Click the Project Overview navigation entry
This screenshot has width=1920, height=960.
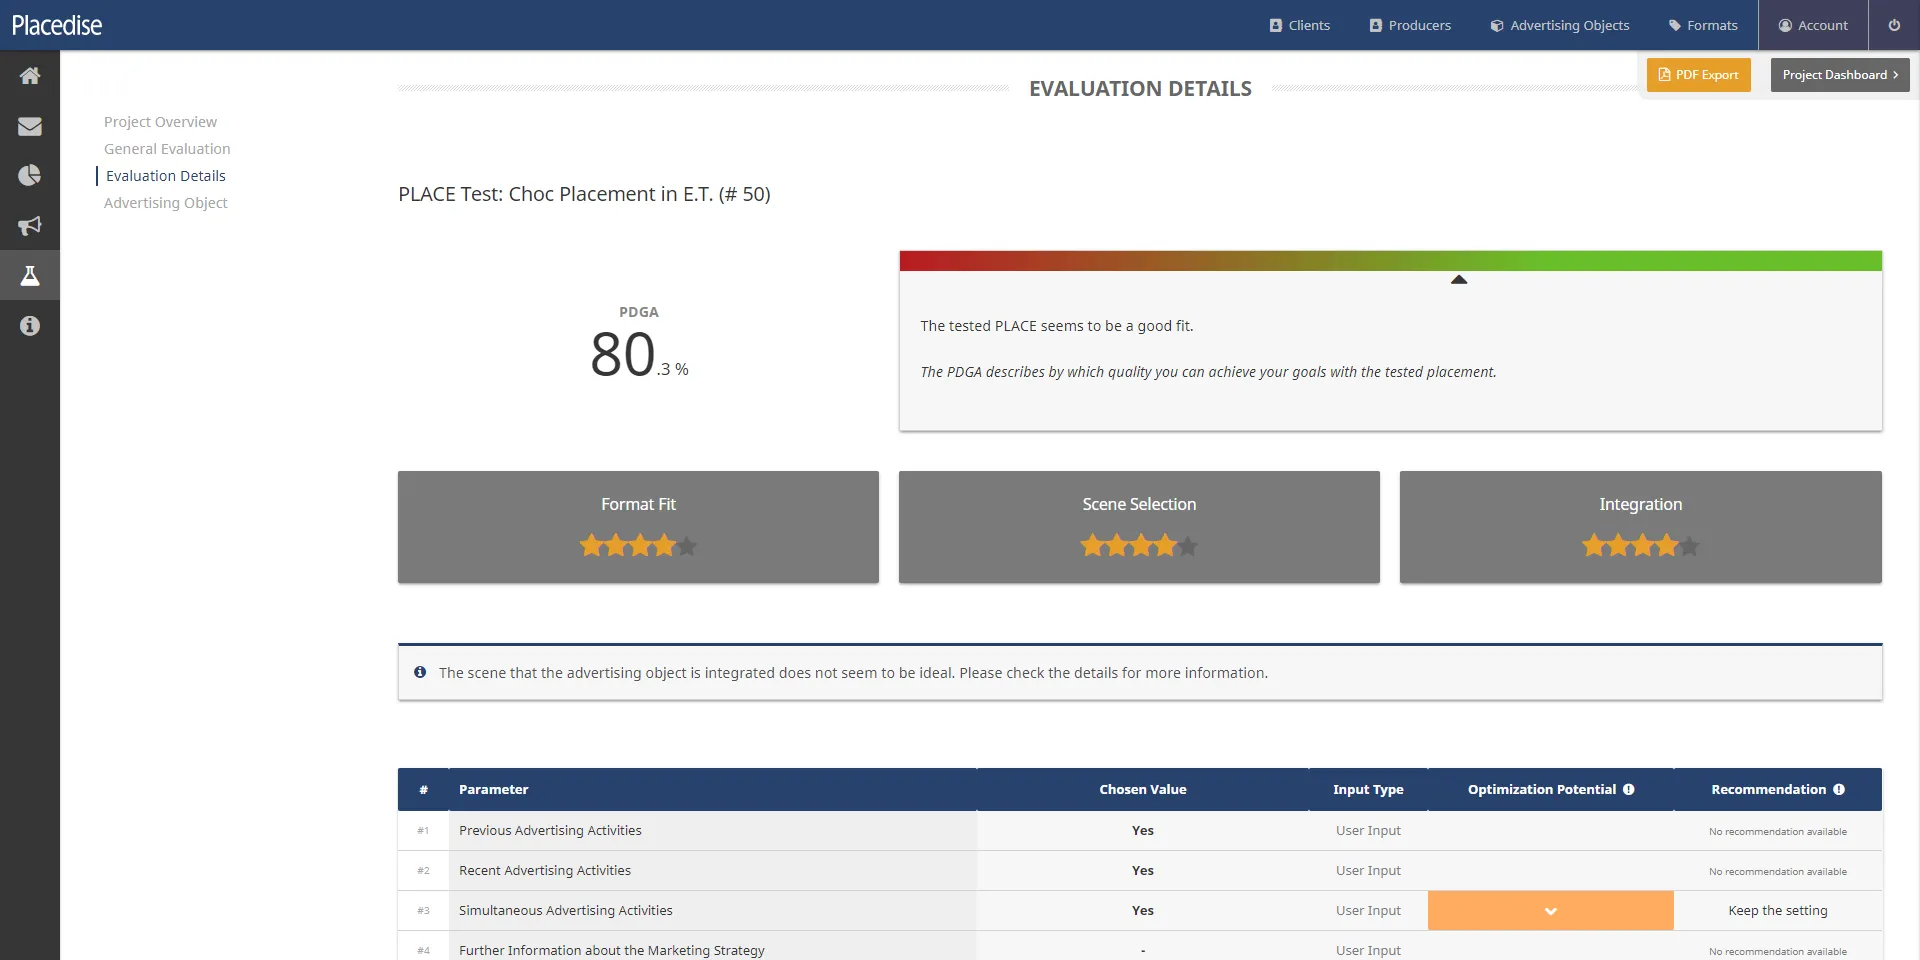pyautogui.click(x=160, y=121)
